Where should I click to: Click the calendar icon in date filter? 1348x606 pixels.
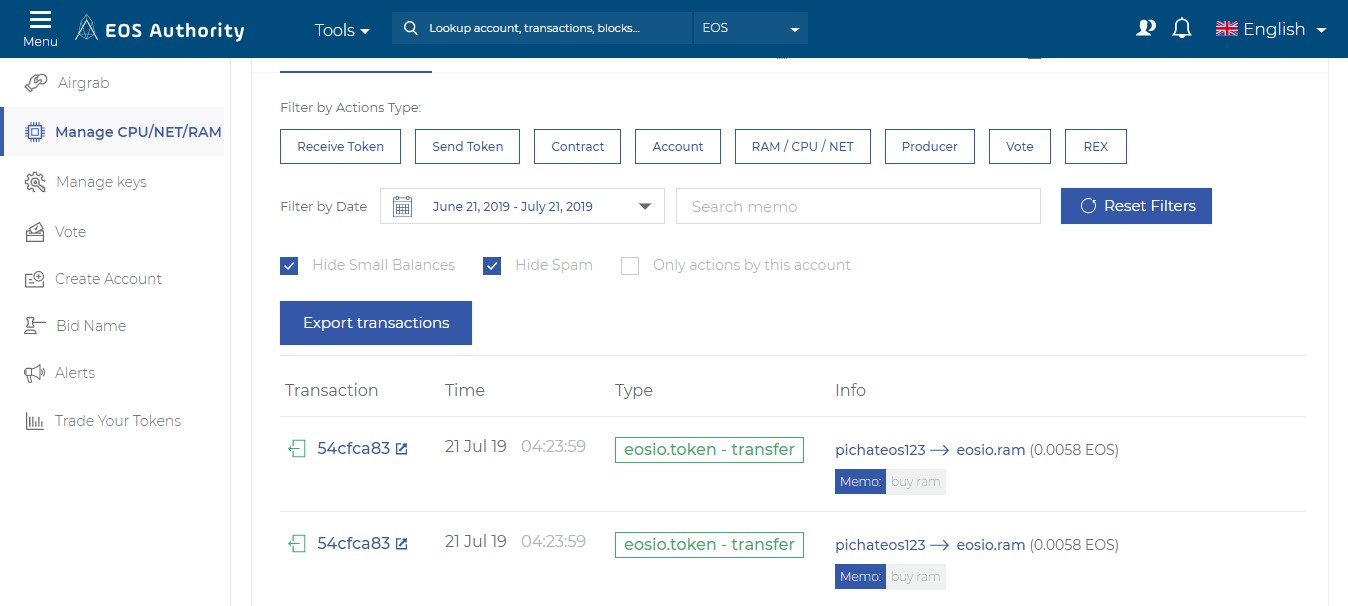pyautogui.click(x=402, y=207)
